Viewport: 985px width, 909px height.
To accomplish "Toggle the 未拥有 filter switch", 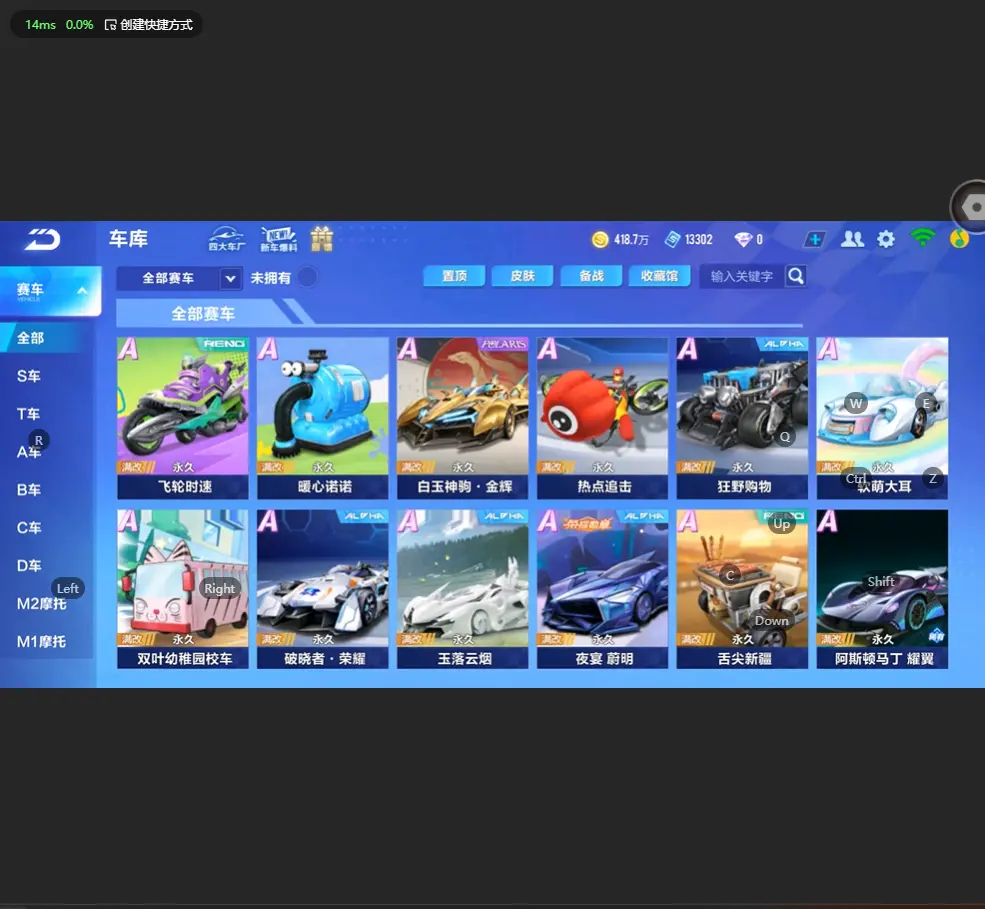I will tap(308, 277).
